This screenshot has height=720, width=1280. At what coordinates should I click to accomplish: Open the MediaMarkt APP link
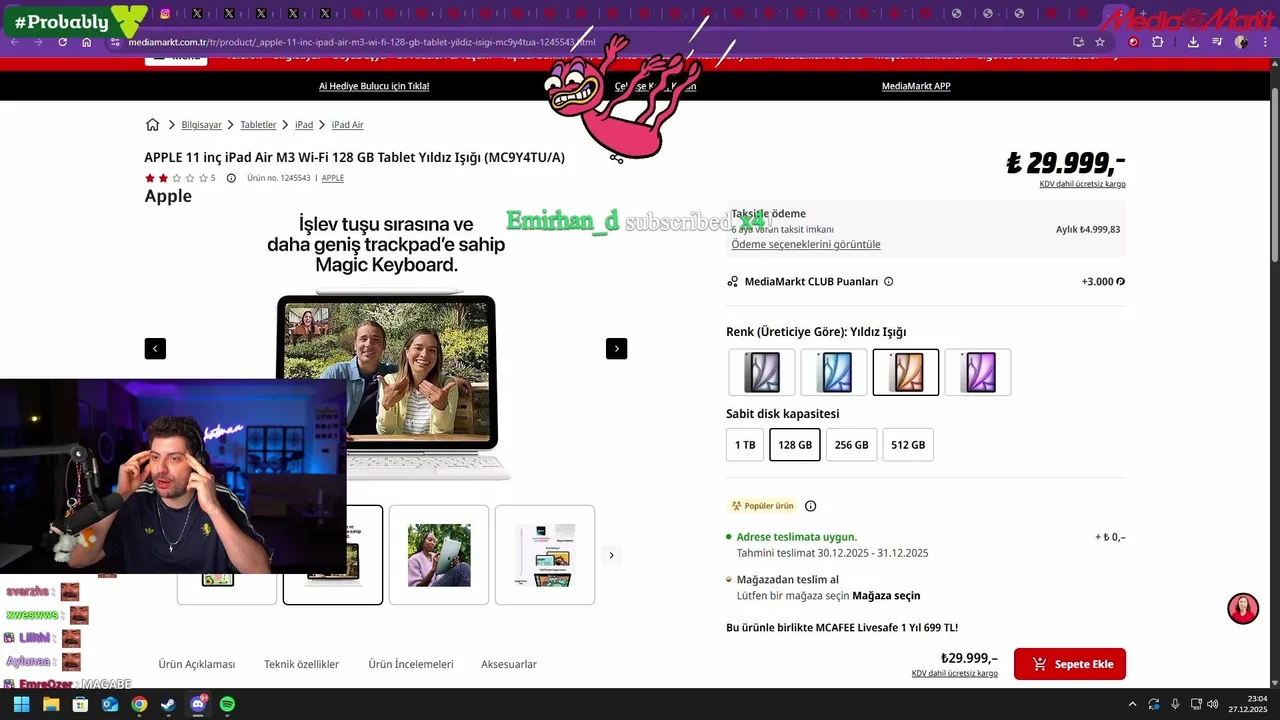916,86
